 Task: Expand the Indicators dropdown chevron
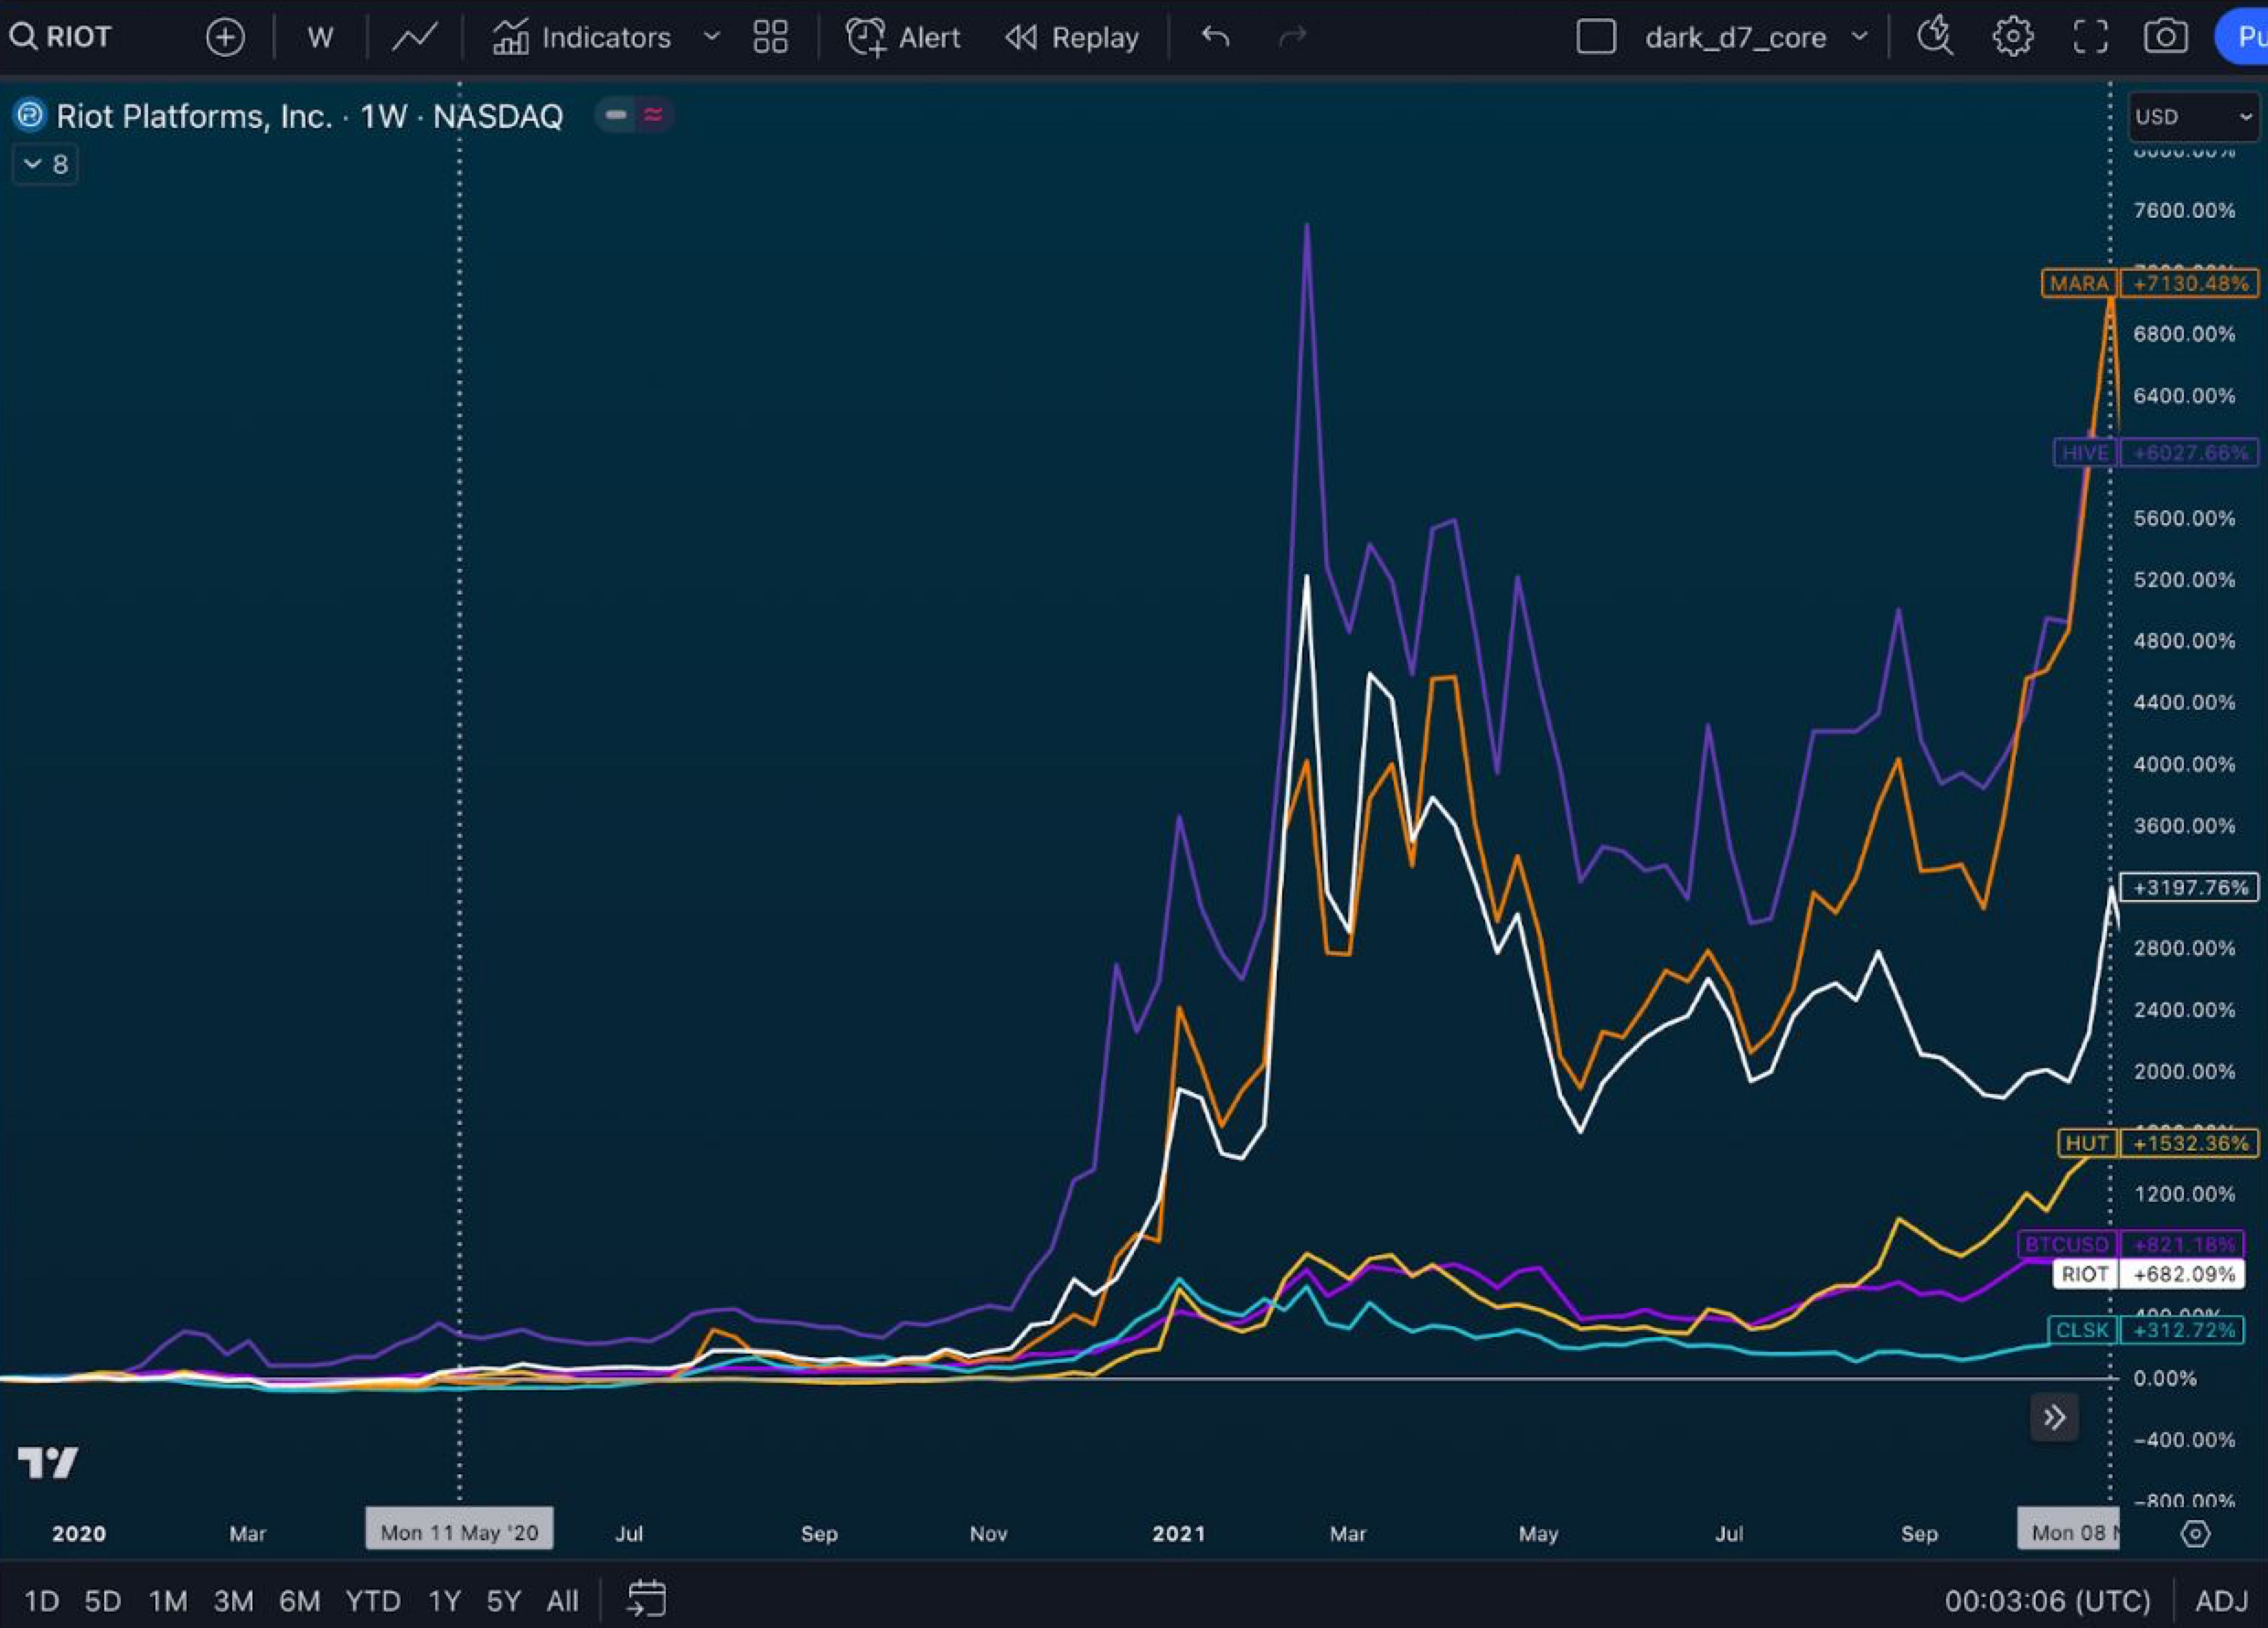[x=712, y=36]
